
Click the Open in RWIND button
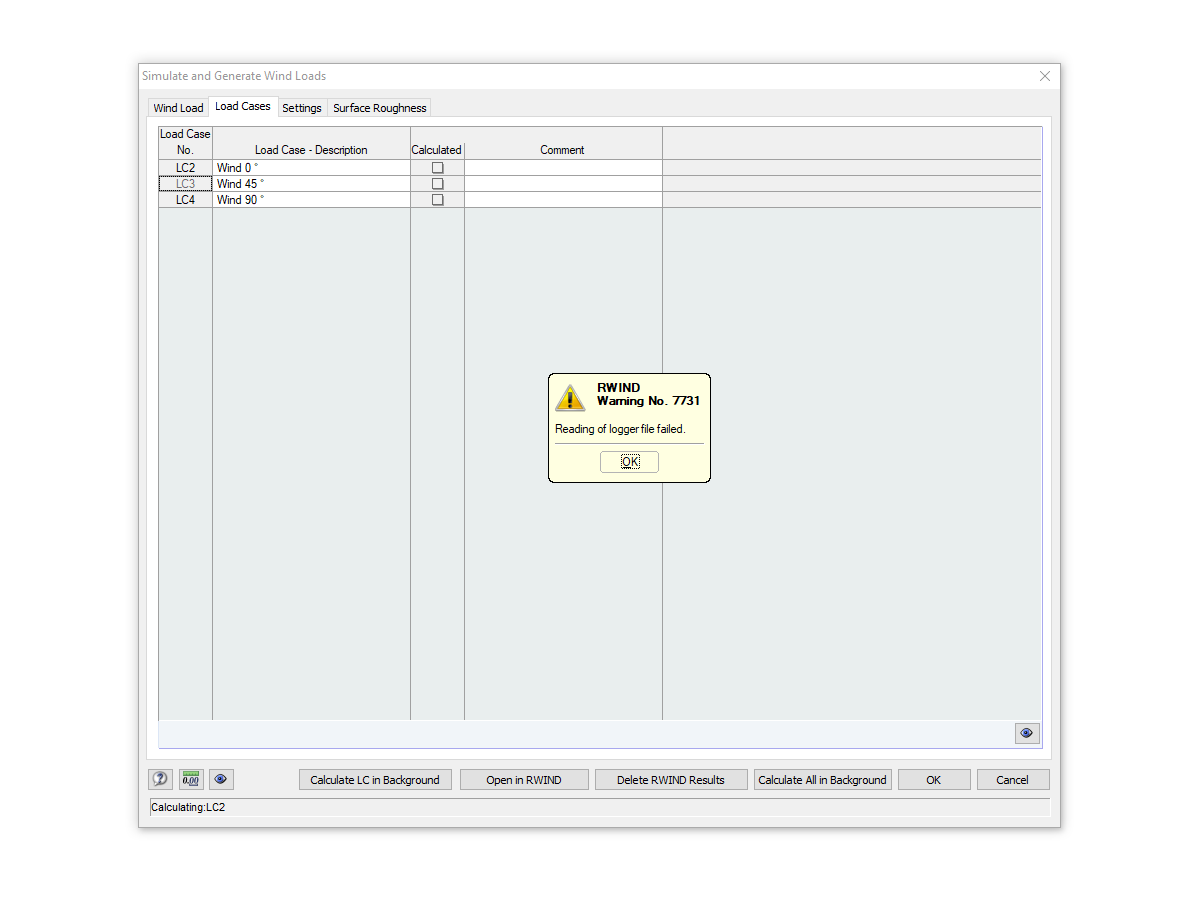coord(524,780)
